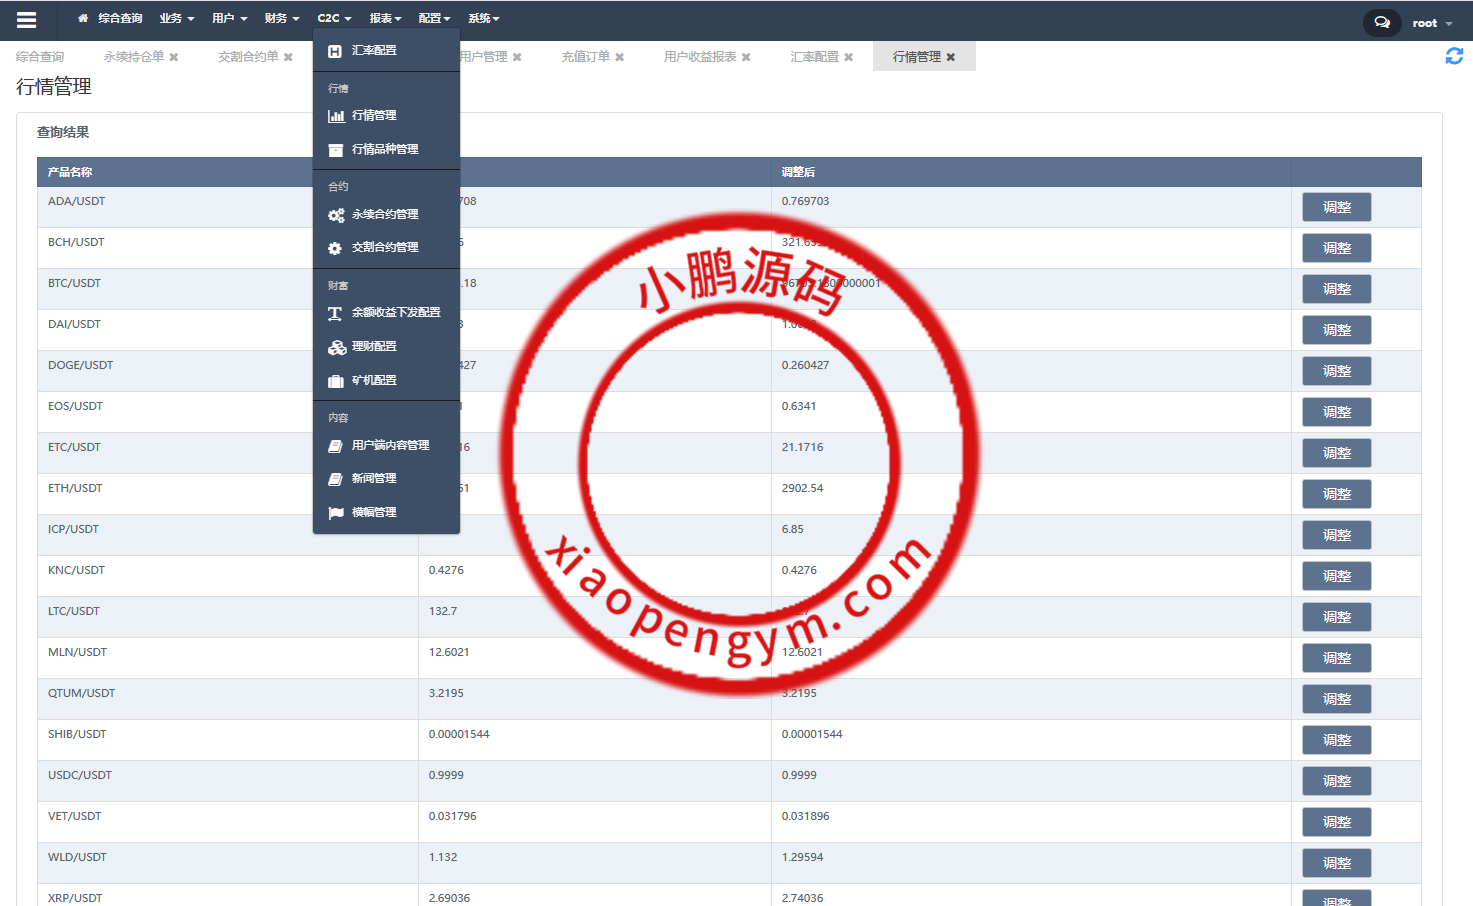Click 调整 button for SHIB/USDT row
Image resolution: width=1473 pixels, height=906 pixels.
click(1336, 739)
